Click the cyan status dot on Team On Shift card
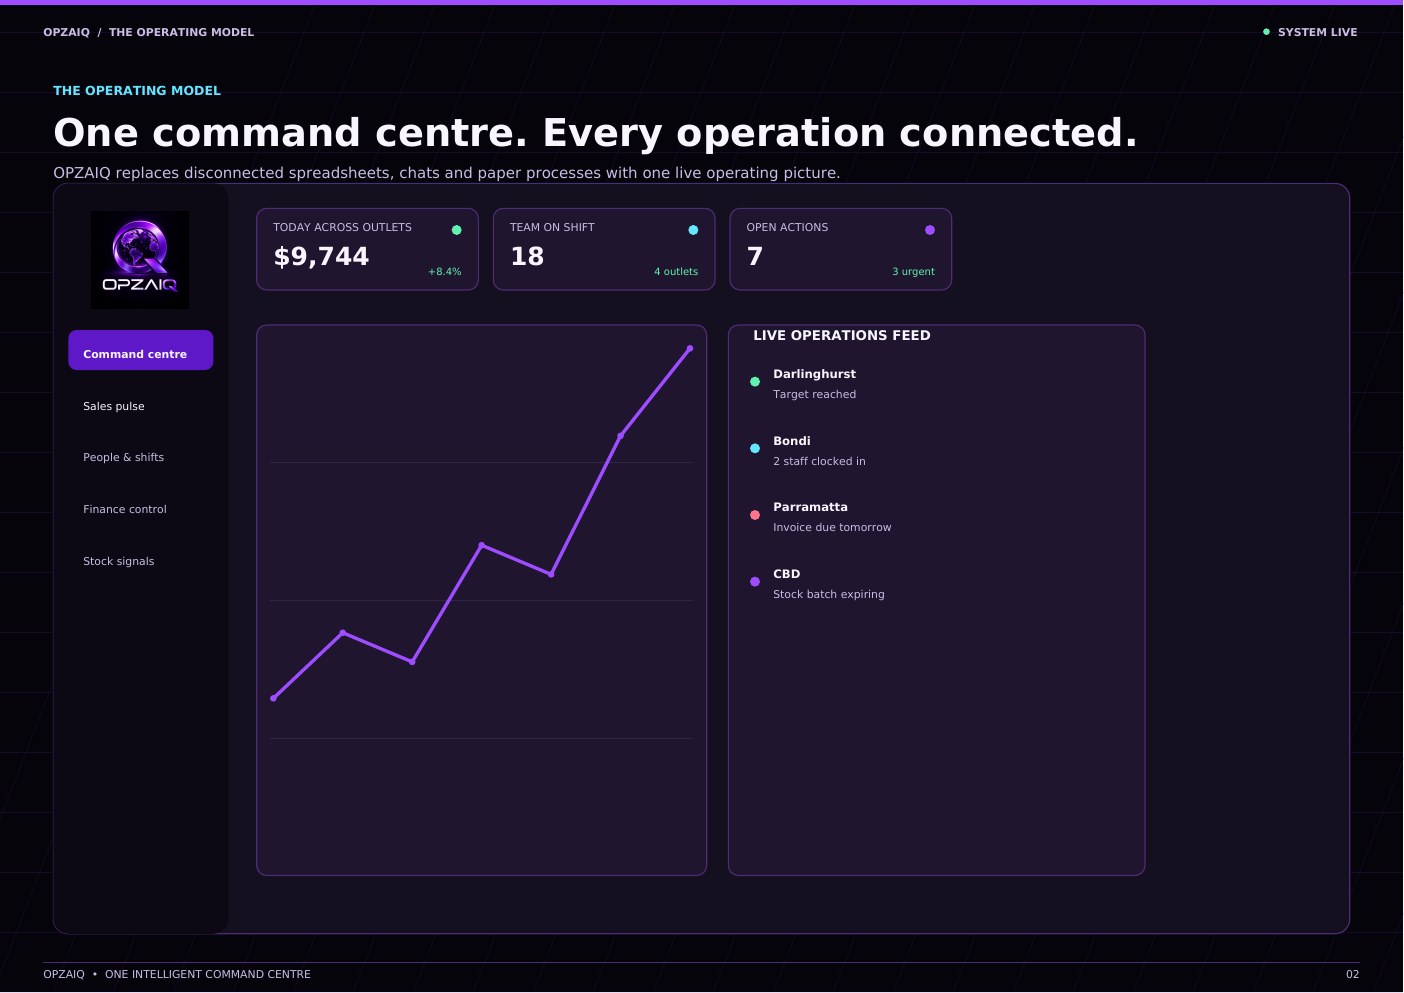 (693, 230)
